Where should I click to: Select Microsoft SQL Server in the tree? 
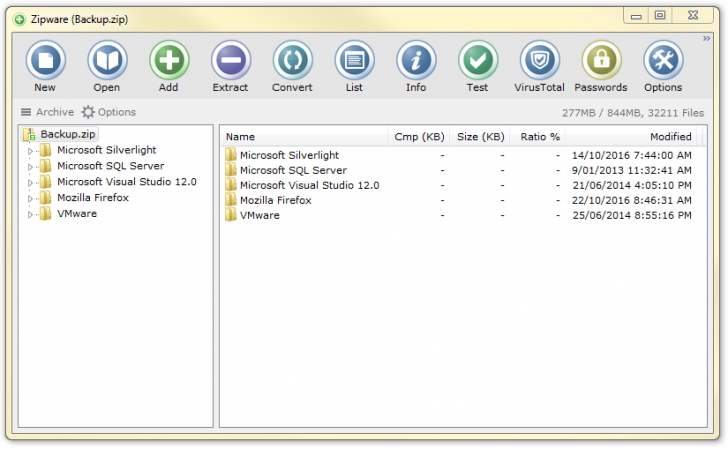(110, 166)
